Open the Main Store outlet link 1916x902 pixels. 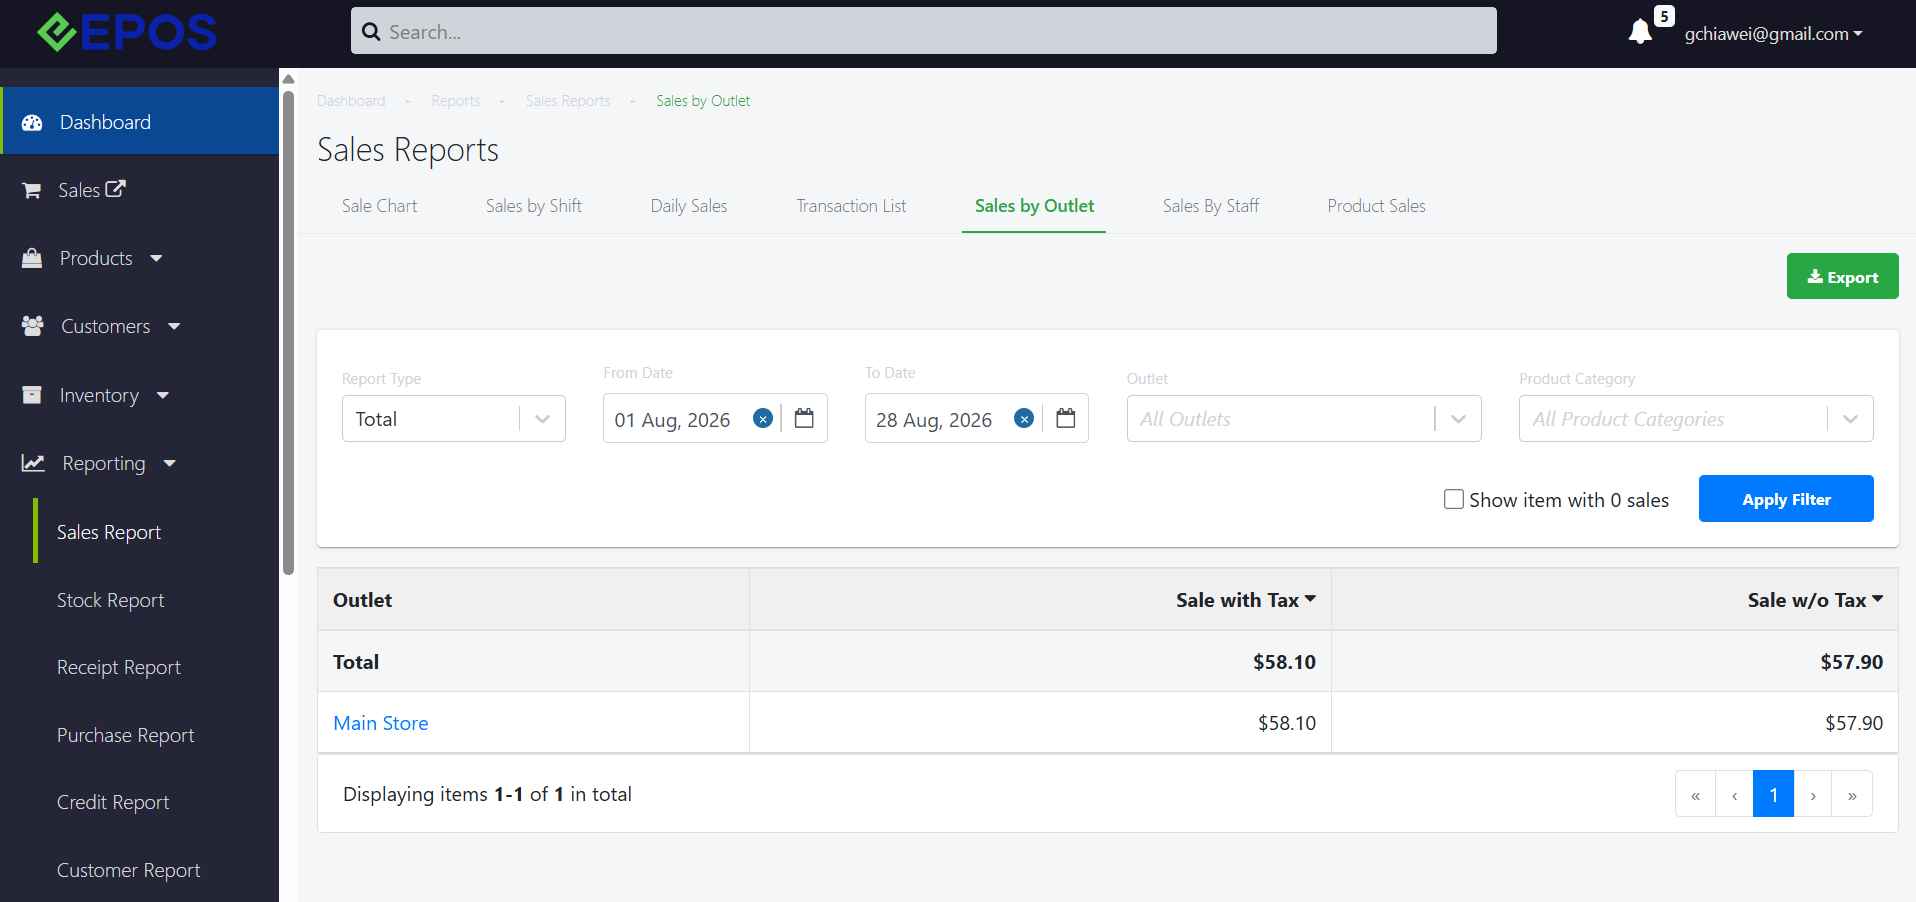pyautogui.click(x=381, y=723)
